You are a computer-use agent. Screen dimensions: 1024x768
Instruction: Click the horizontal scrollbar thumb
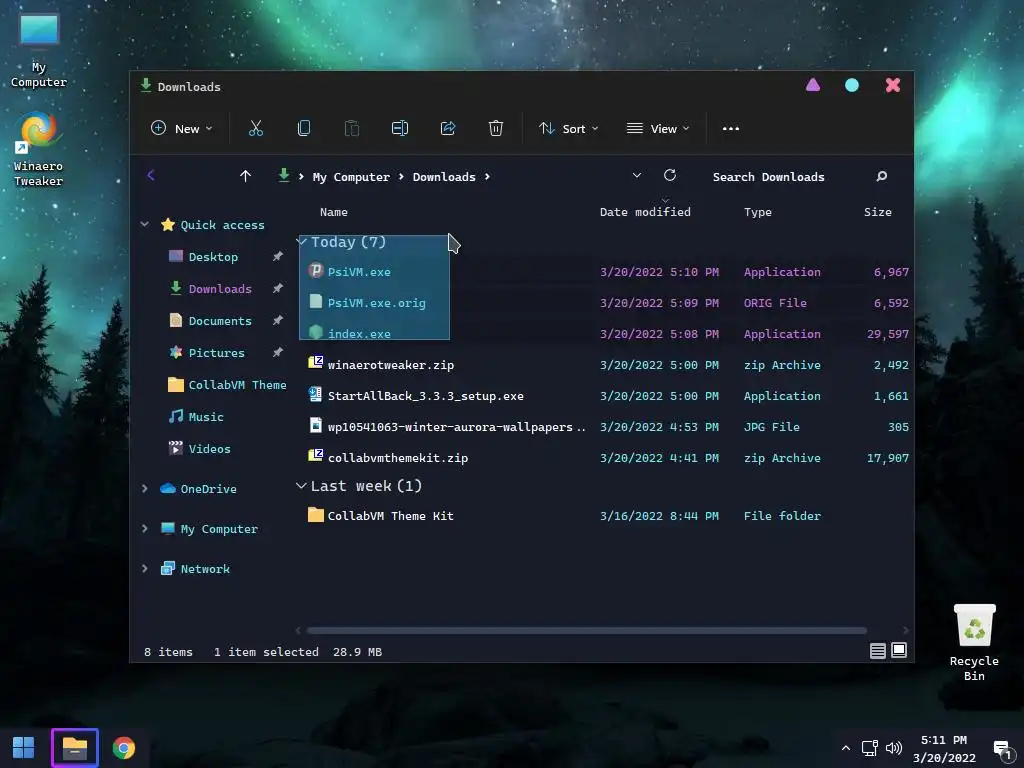point(586,630)
